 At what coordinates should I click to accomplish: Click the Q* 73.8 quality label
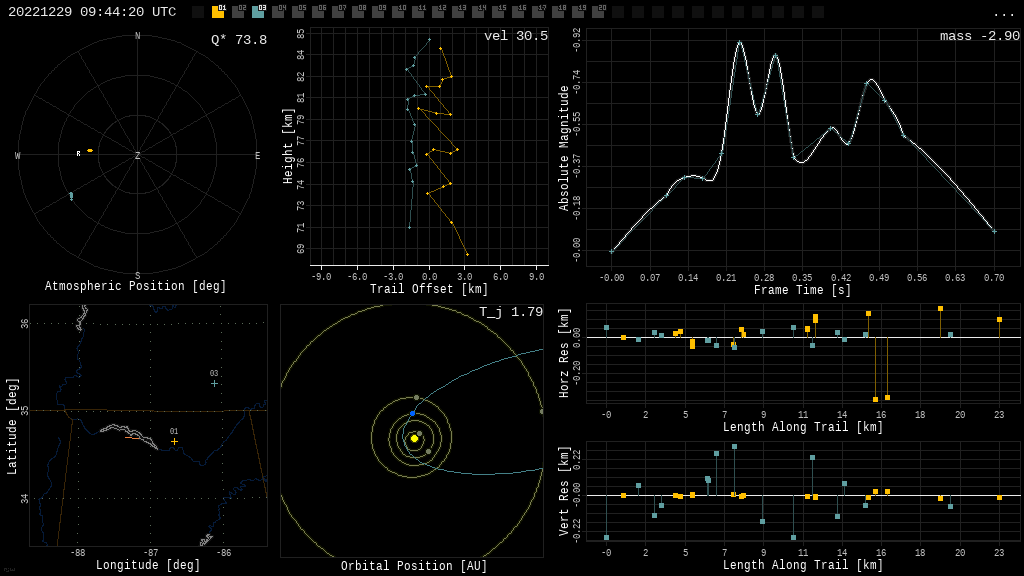coord(238,40)
